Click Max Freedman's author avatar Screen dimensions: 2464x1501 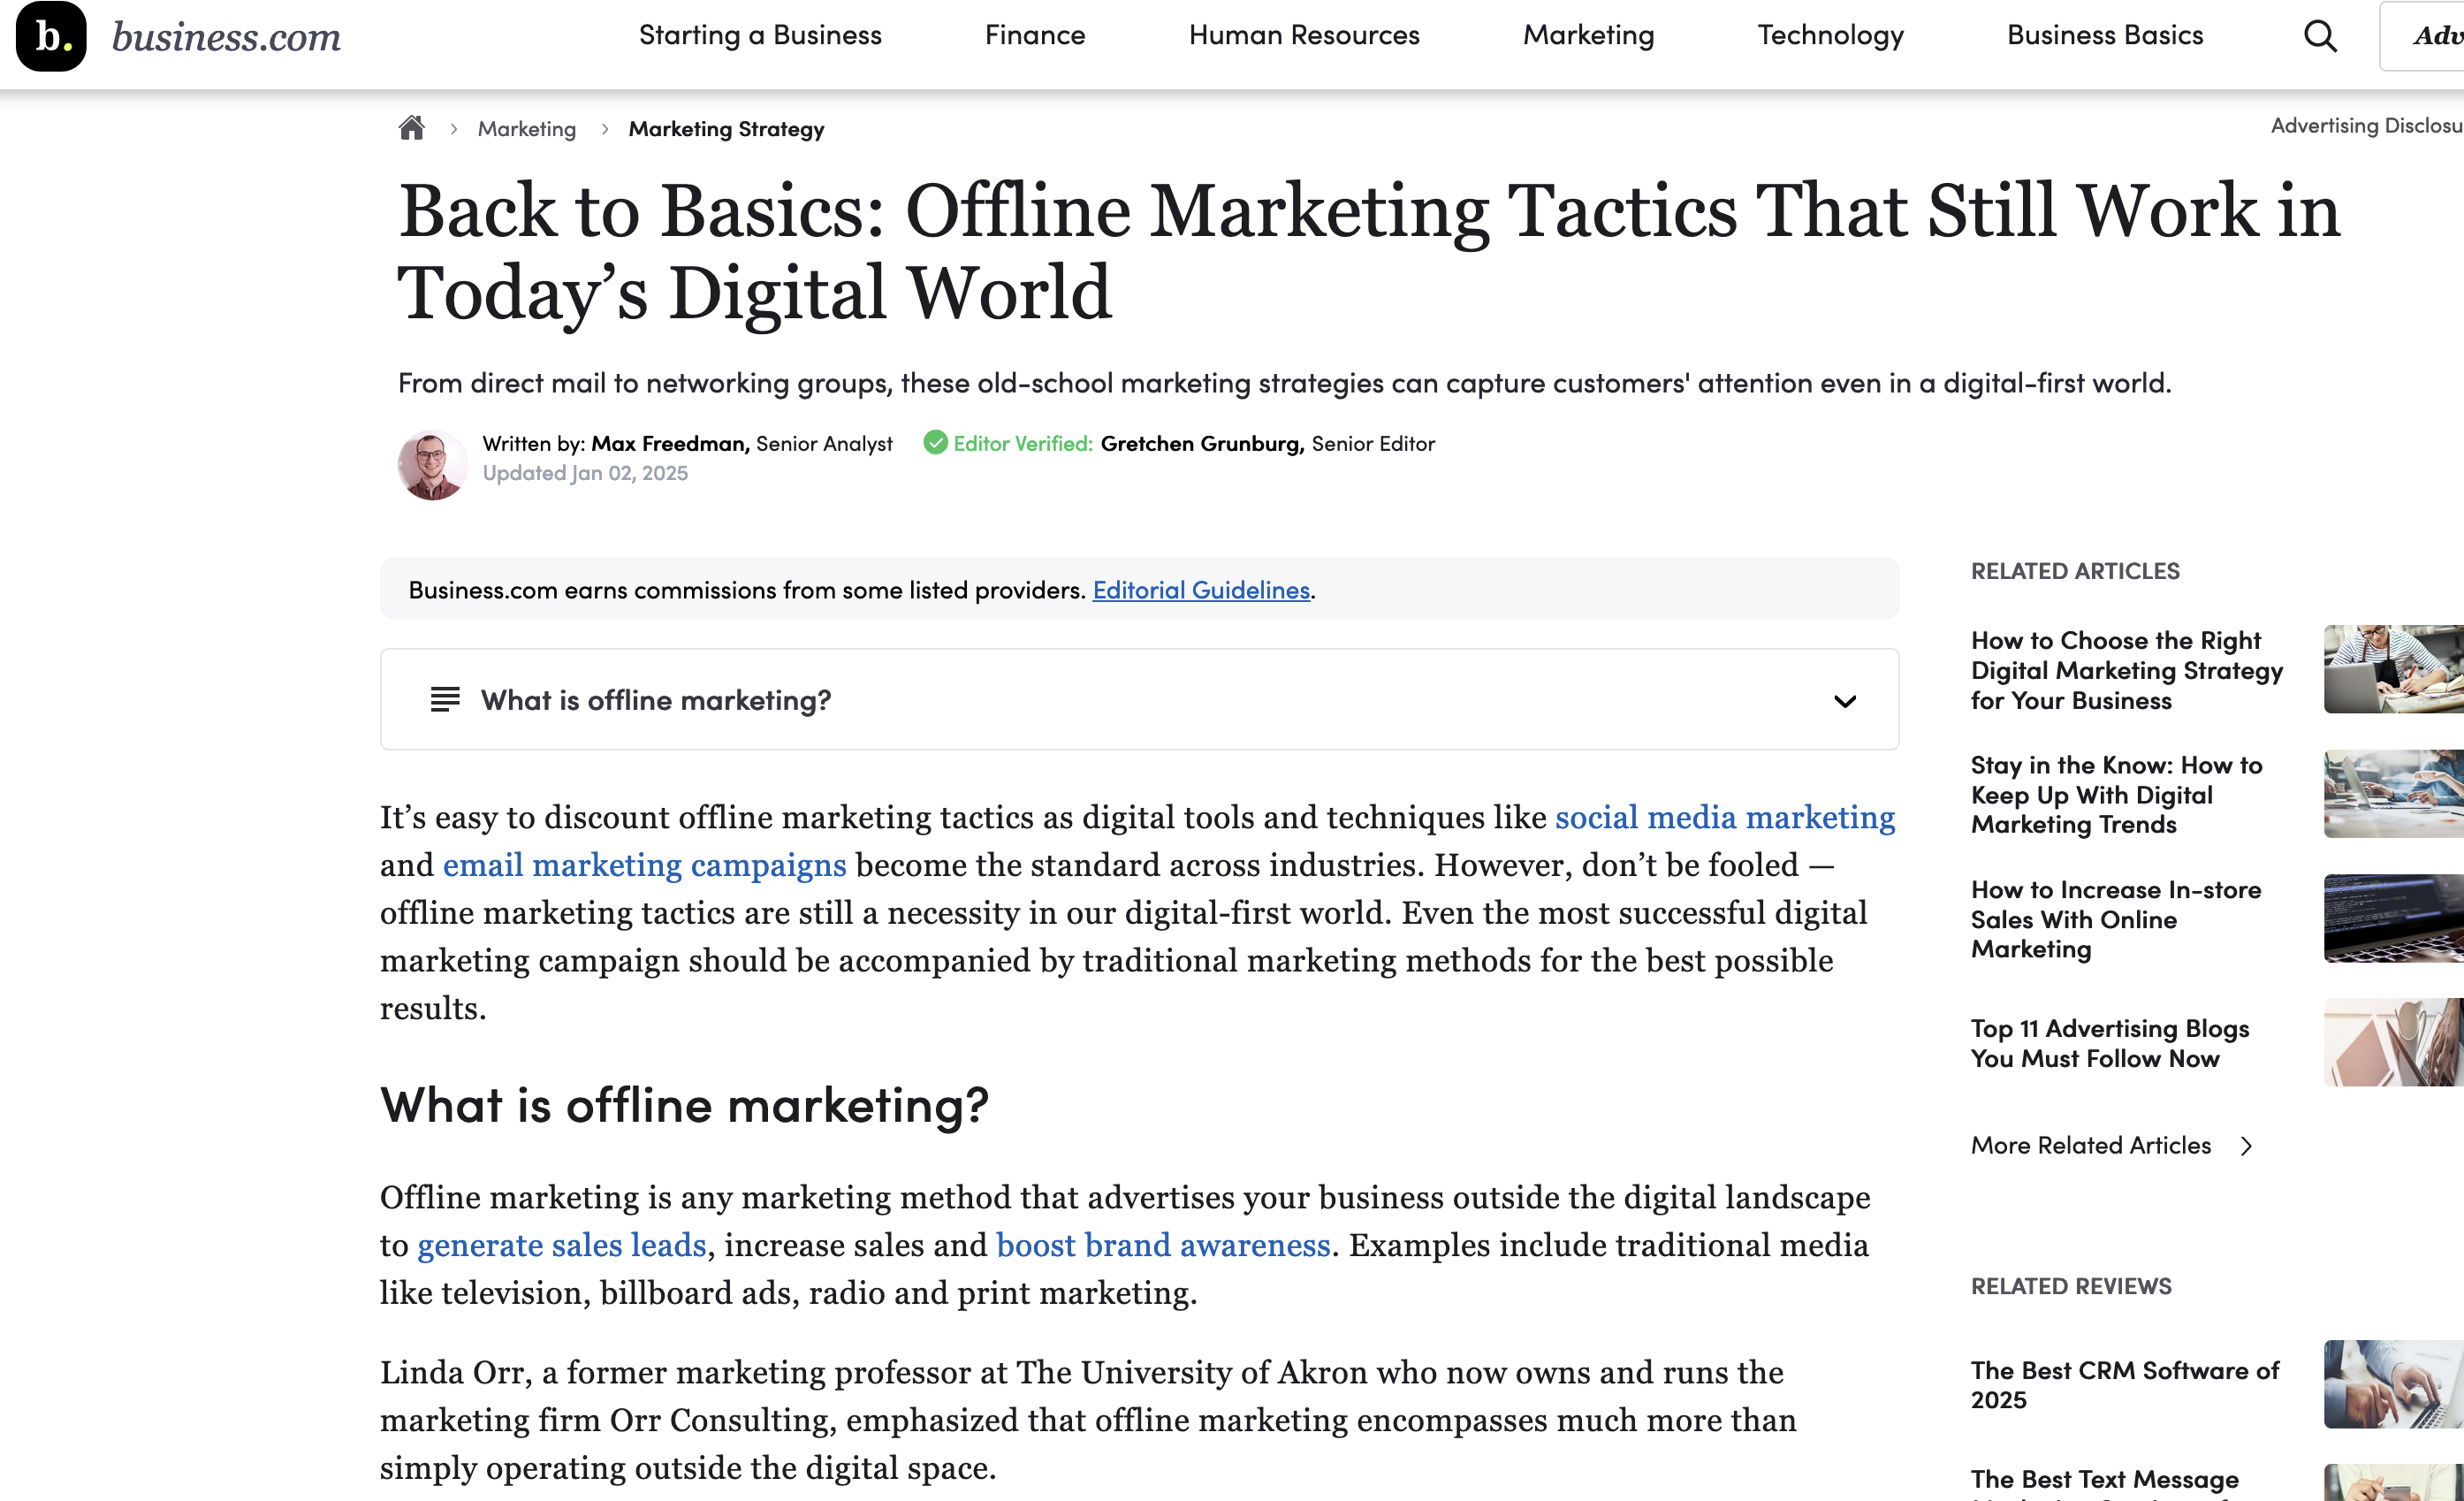point(432,465)
